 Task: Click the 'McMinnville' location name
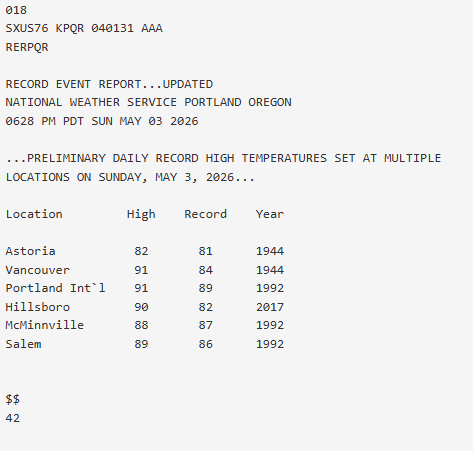(x=45, y=325)
